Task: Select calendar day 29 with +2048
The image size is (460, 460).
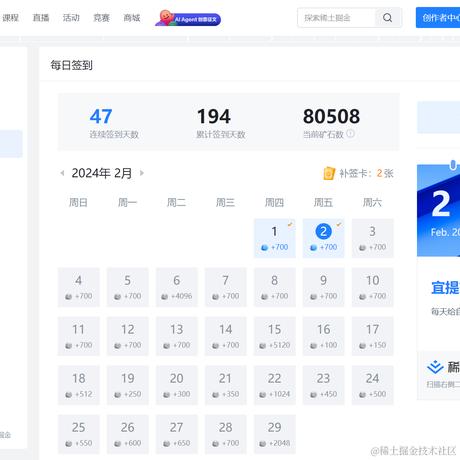Action: (x=275, y=434)
